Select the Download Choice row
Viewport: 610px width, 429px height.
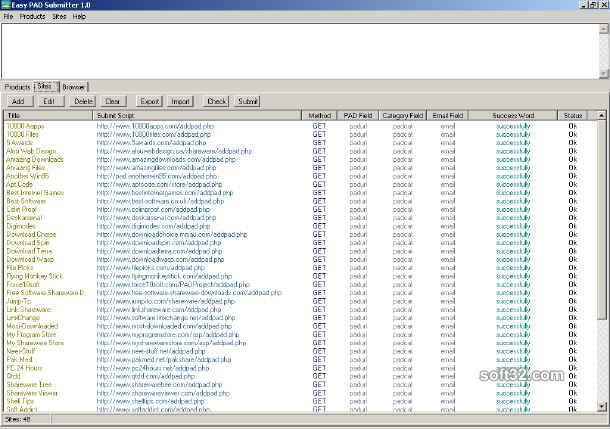(300, 235)
